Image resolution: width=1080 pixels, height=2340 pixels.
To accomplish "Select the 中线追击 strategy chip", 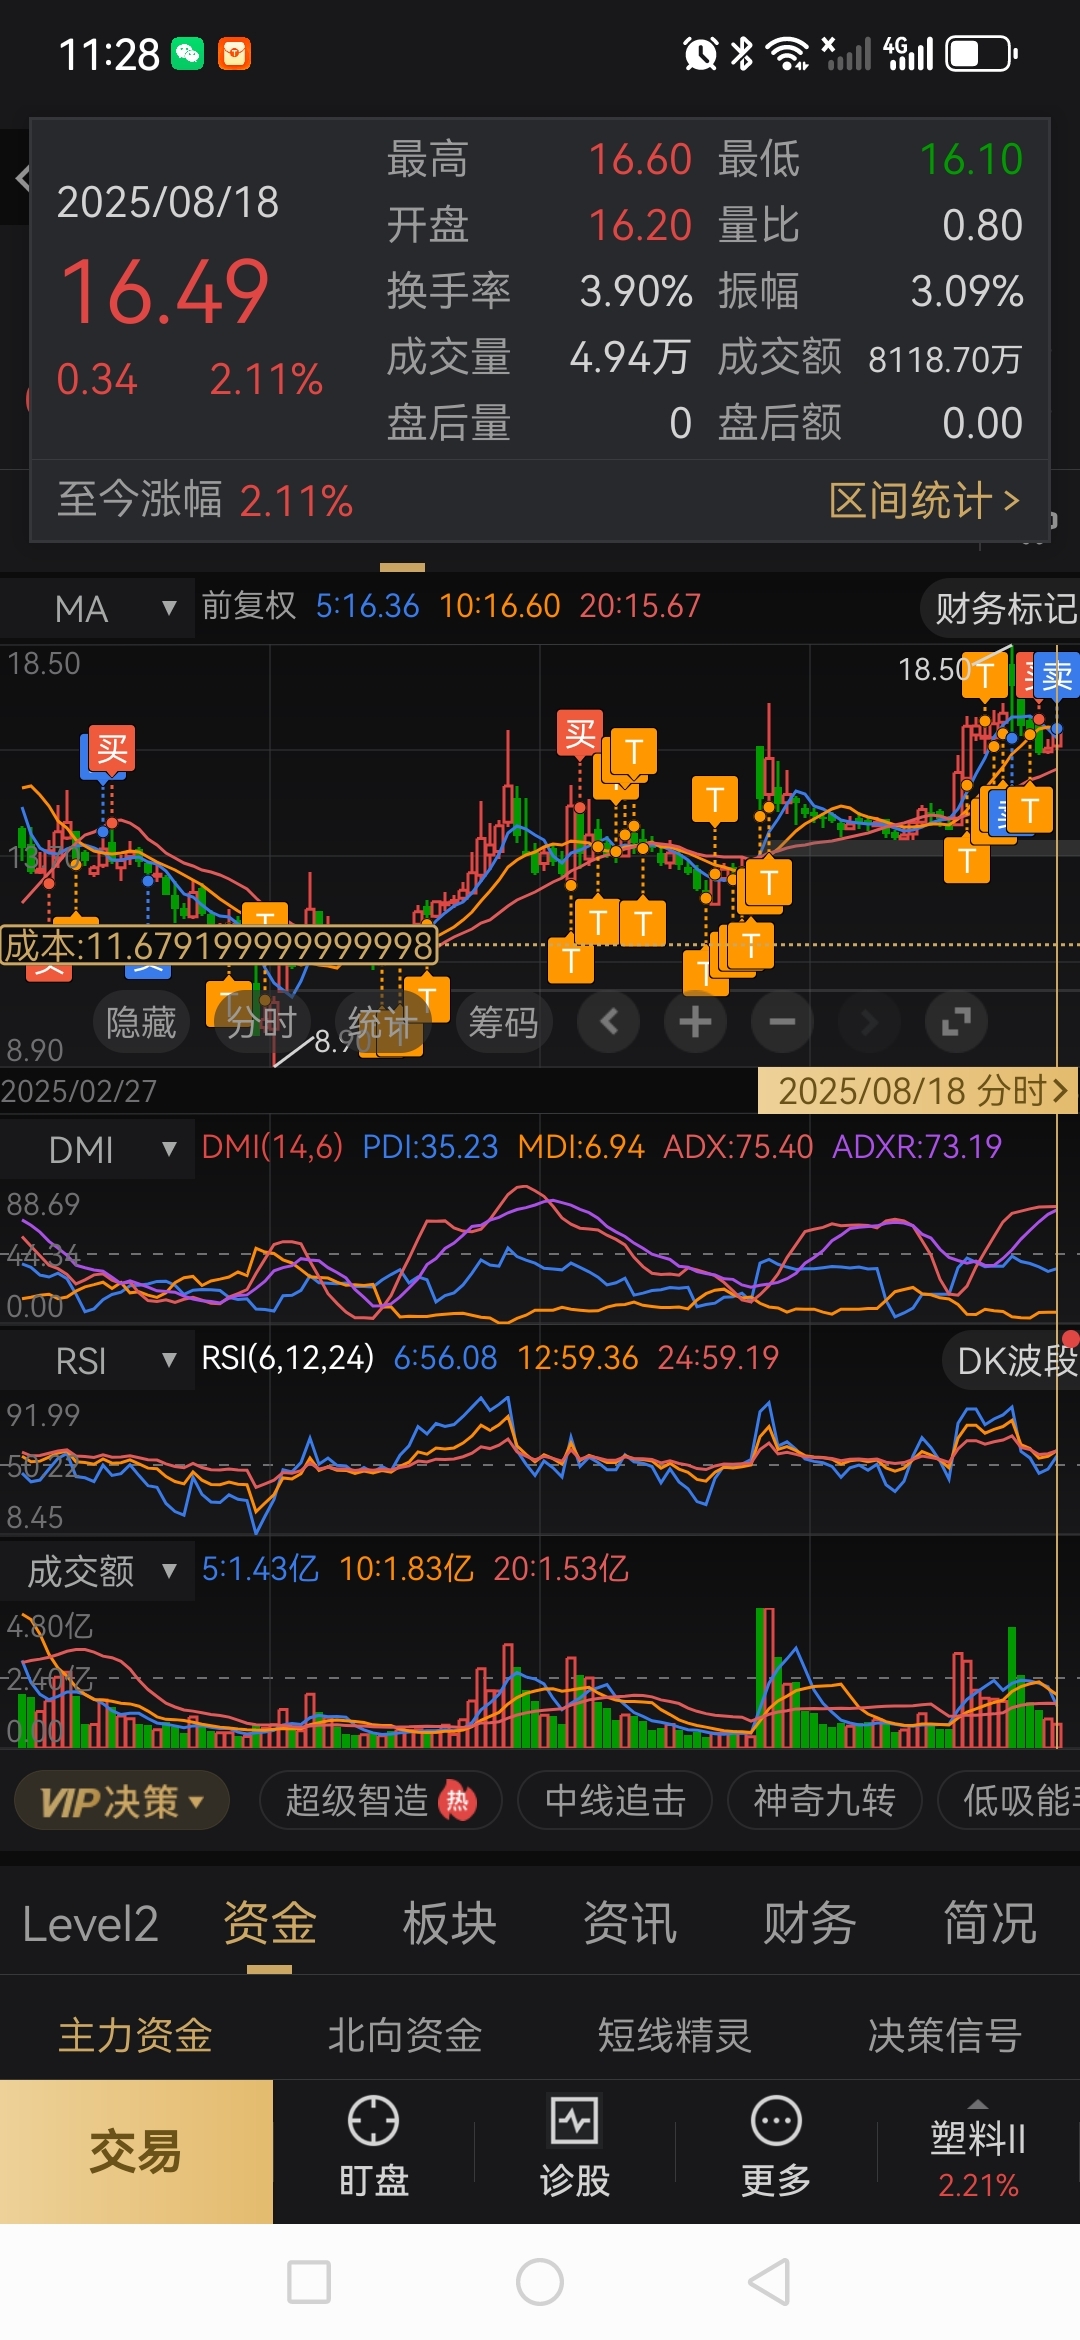I will pyautogui.click(x=615, y=1801).
